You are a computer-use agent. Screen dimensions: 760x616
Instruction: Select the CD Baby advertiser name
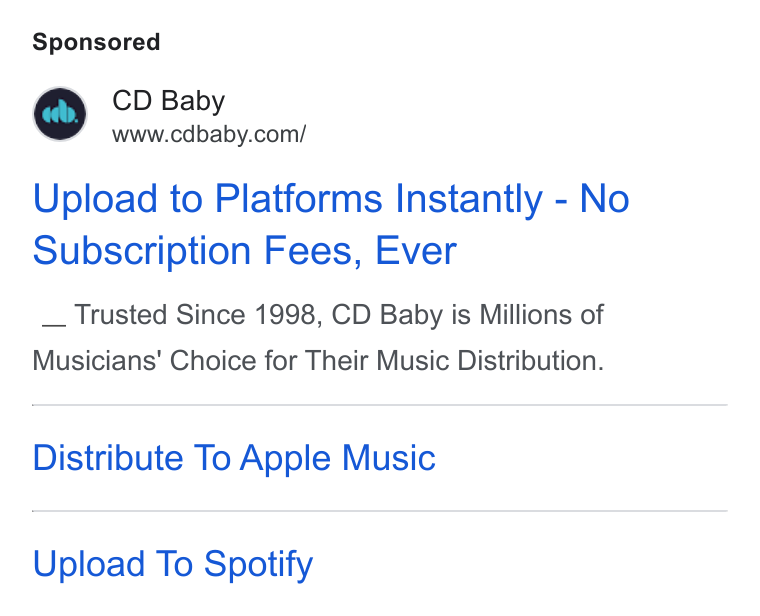tap(169, 101)
